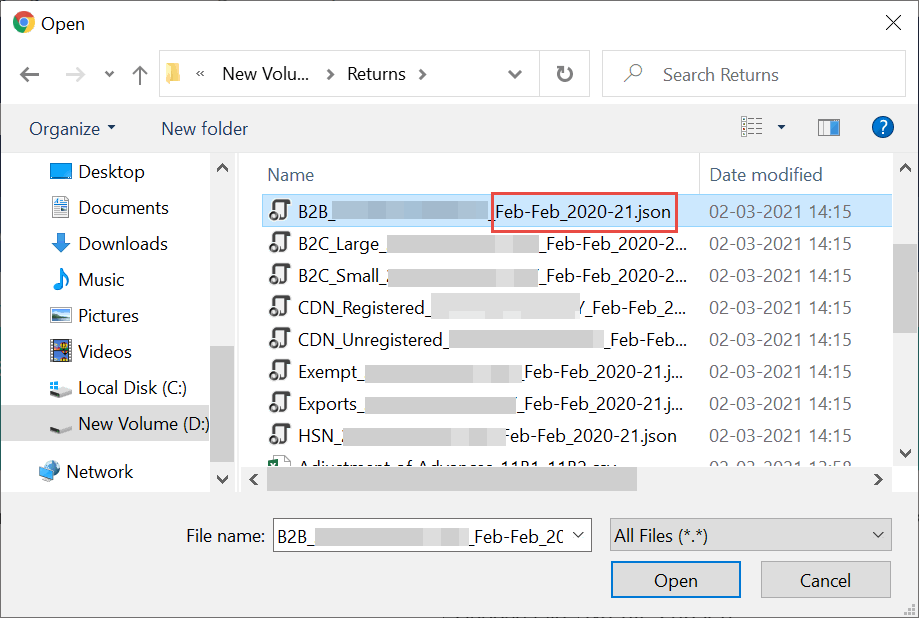Create a New folder
Screen dimensions: 919x618
click(205, 128)
